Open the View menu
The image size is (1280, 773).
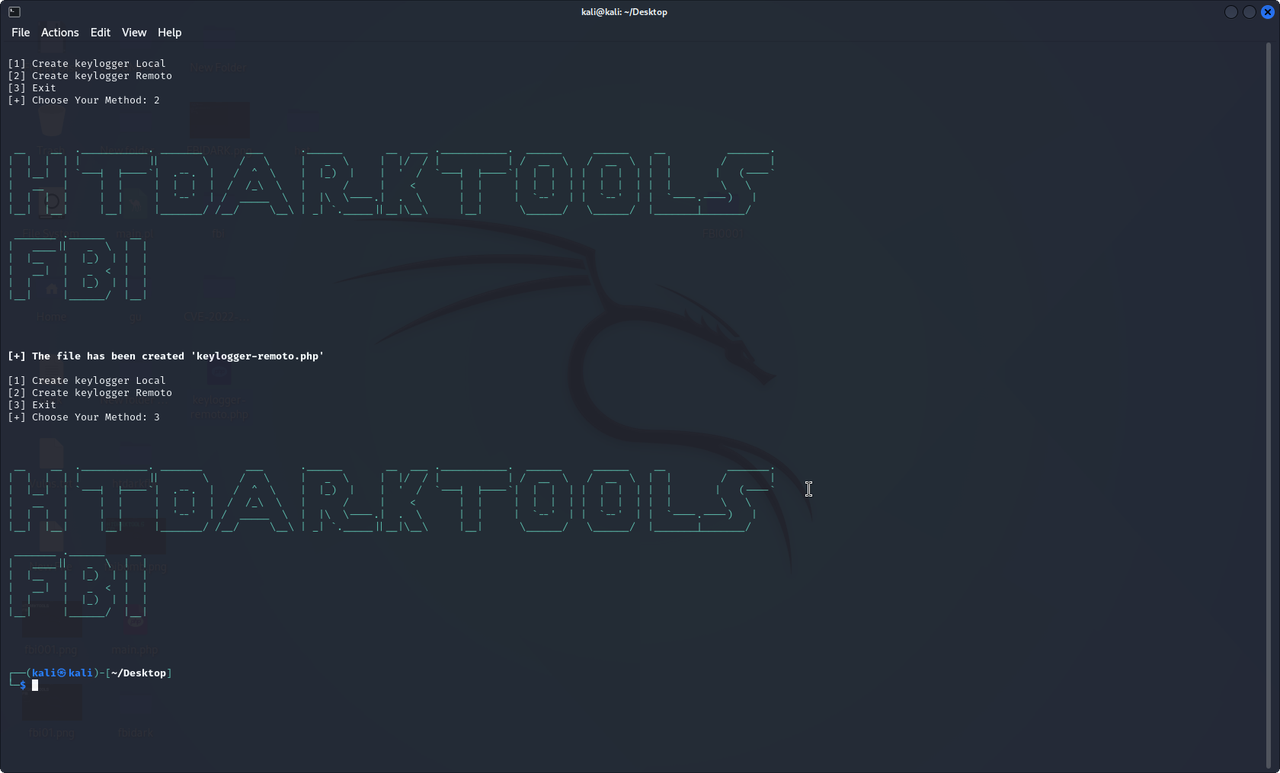tap(134, 32)
